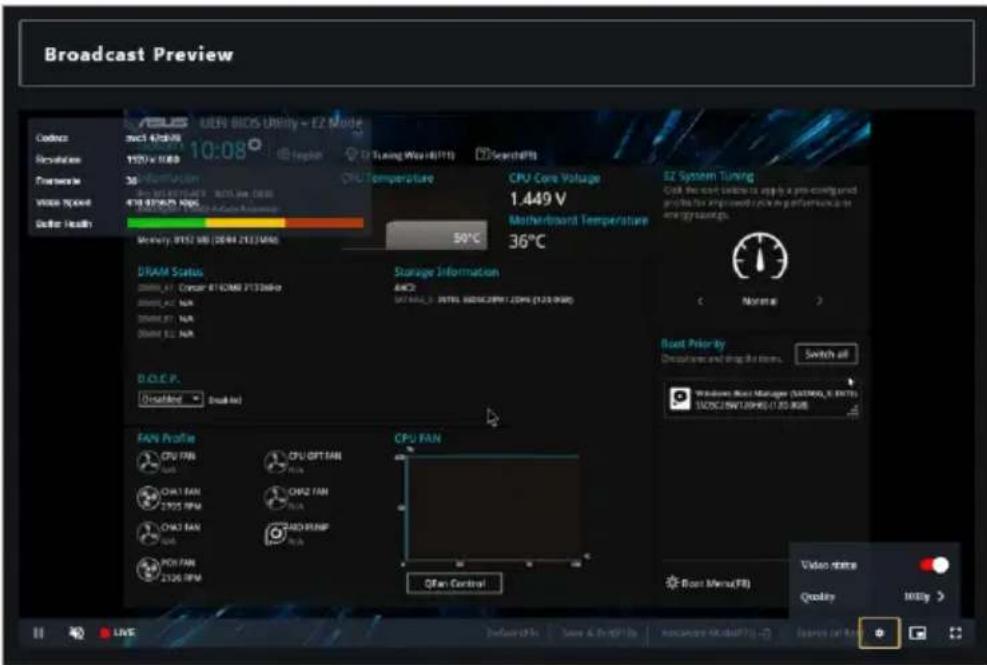The height and width of the screenshot is (665, 987).
Task: Select the Windows Boot Manager boot entry
Action: point(762,399)
